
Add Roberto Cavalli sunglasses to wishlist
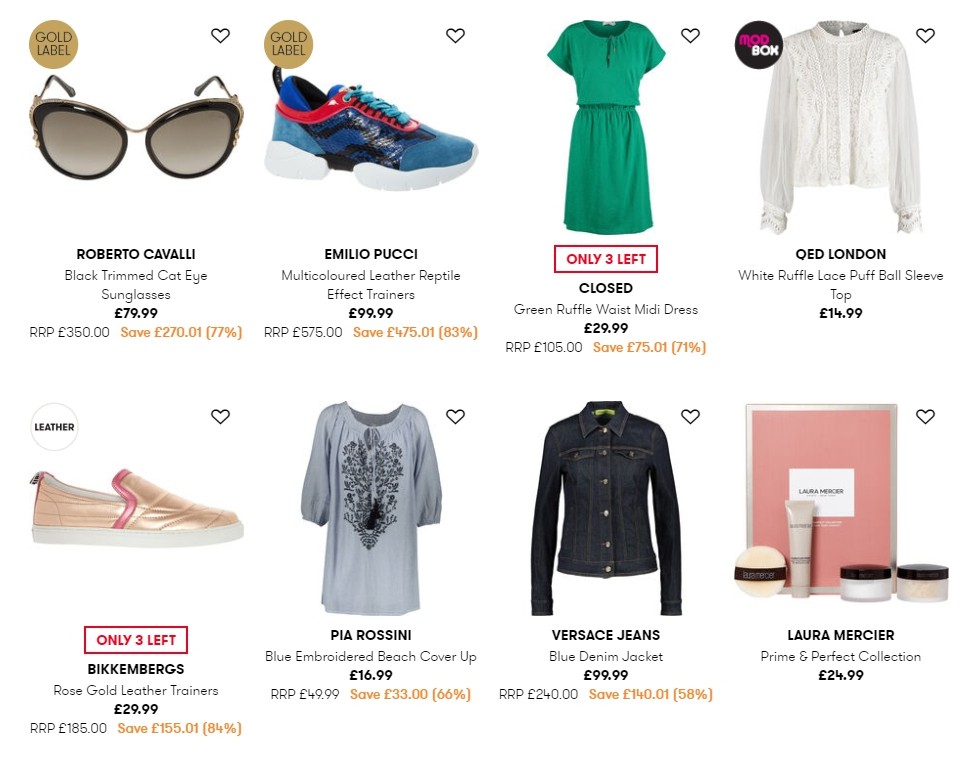coord(220,35)
